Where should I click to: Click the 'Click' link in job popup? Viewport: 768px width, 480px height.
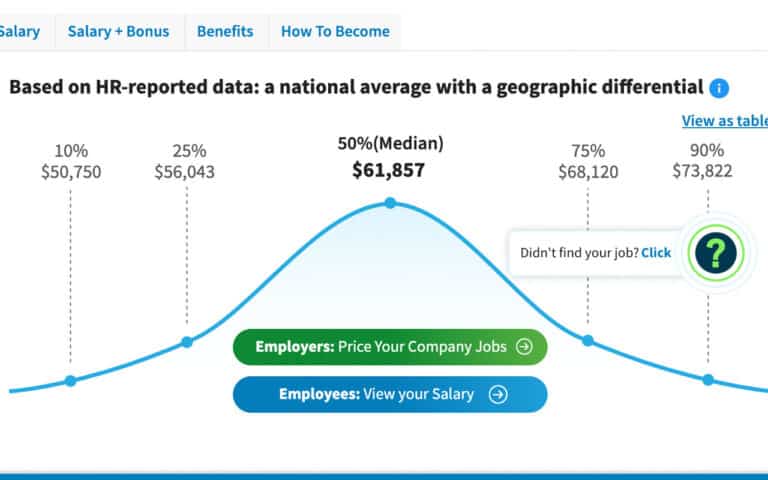pos(656,253)
